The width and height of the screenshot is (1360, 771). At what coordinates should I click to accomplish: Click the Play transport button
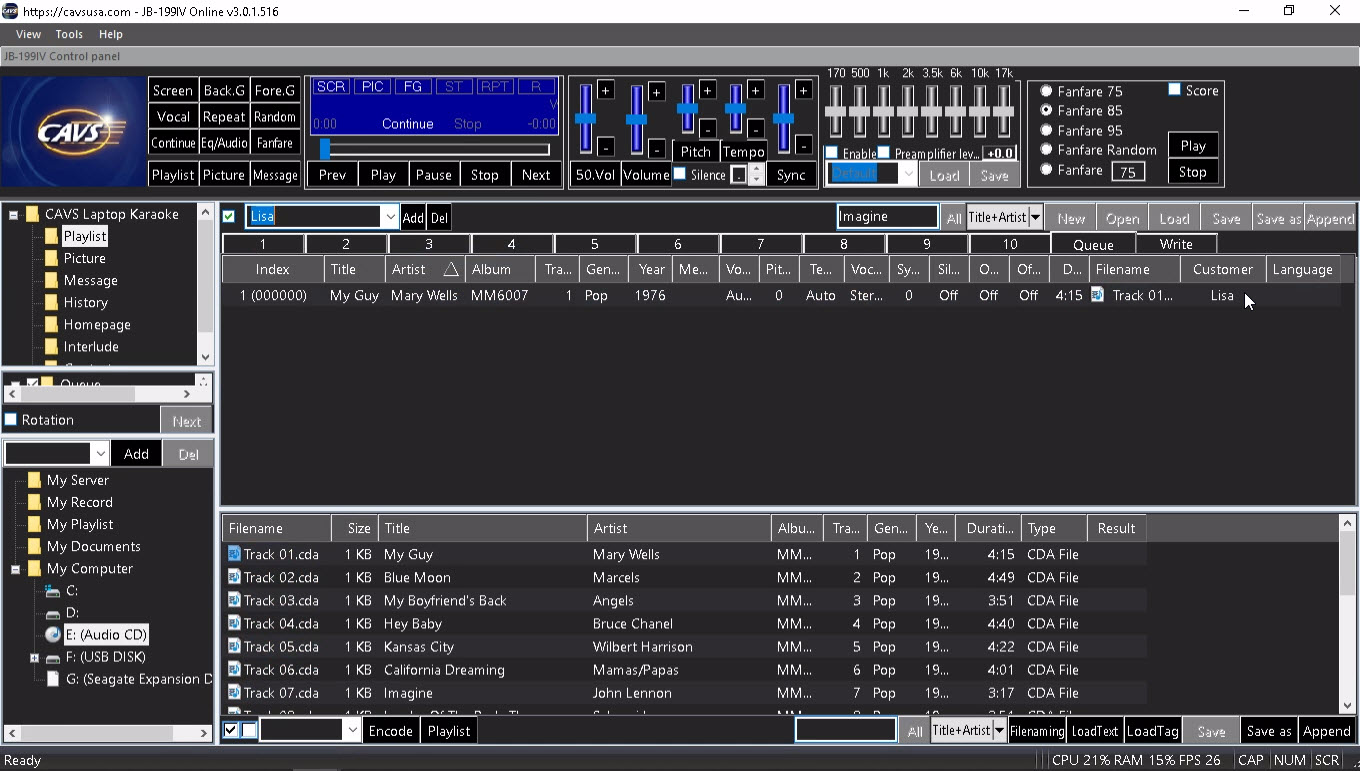click(x=383, y=174)
